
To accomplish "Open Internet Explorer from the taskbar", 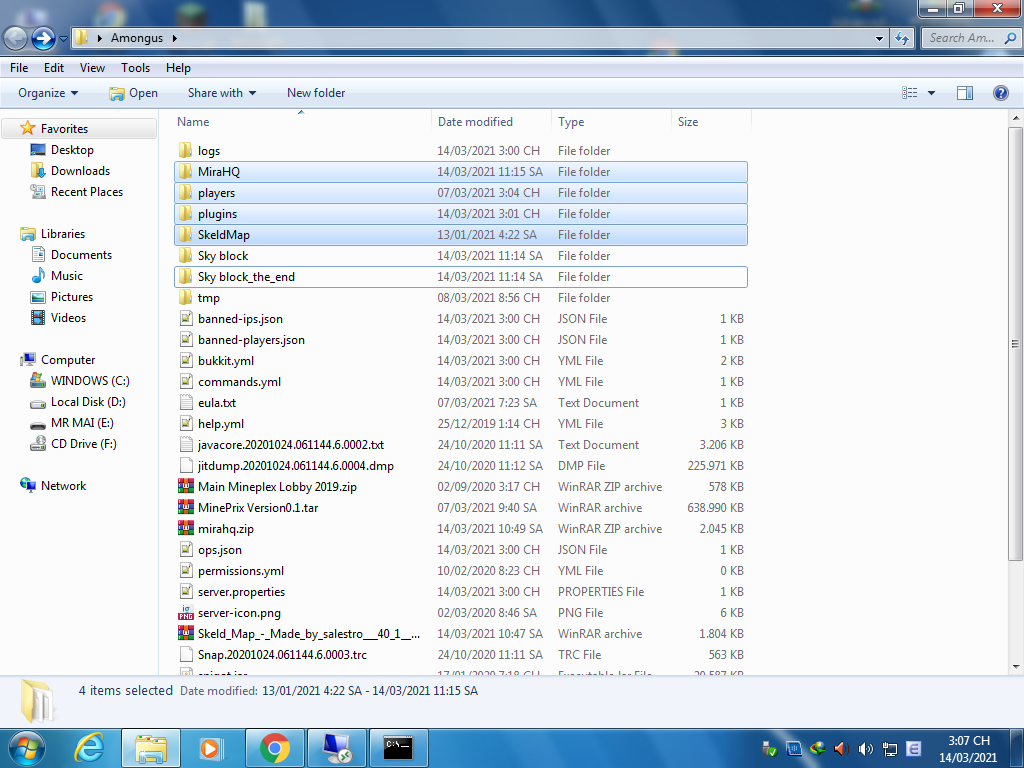I will (89, 748).
